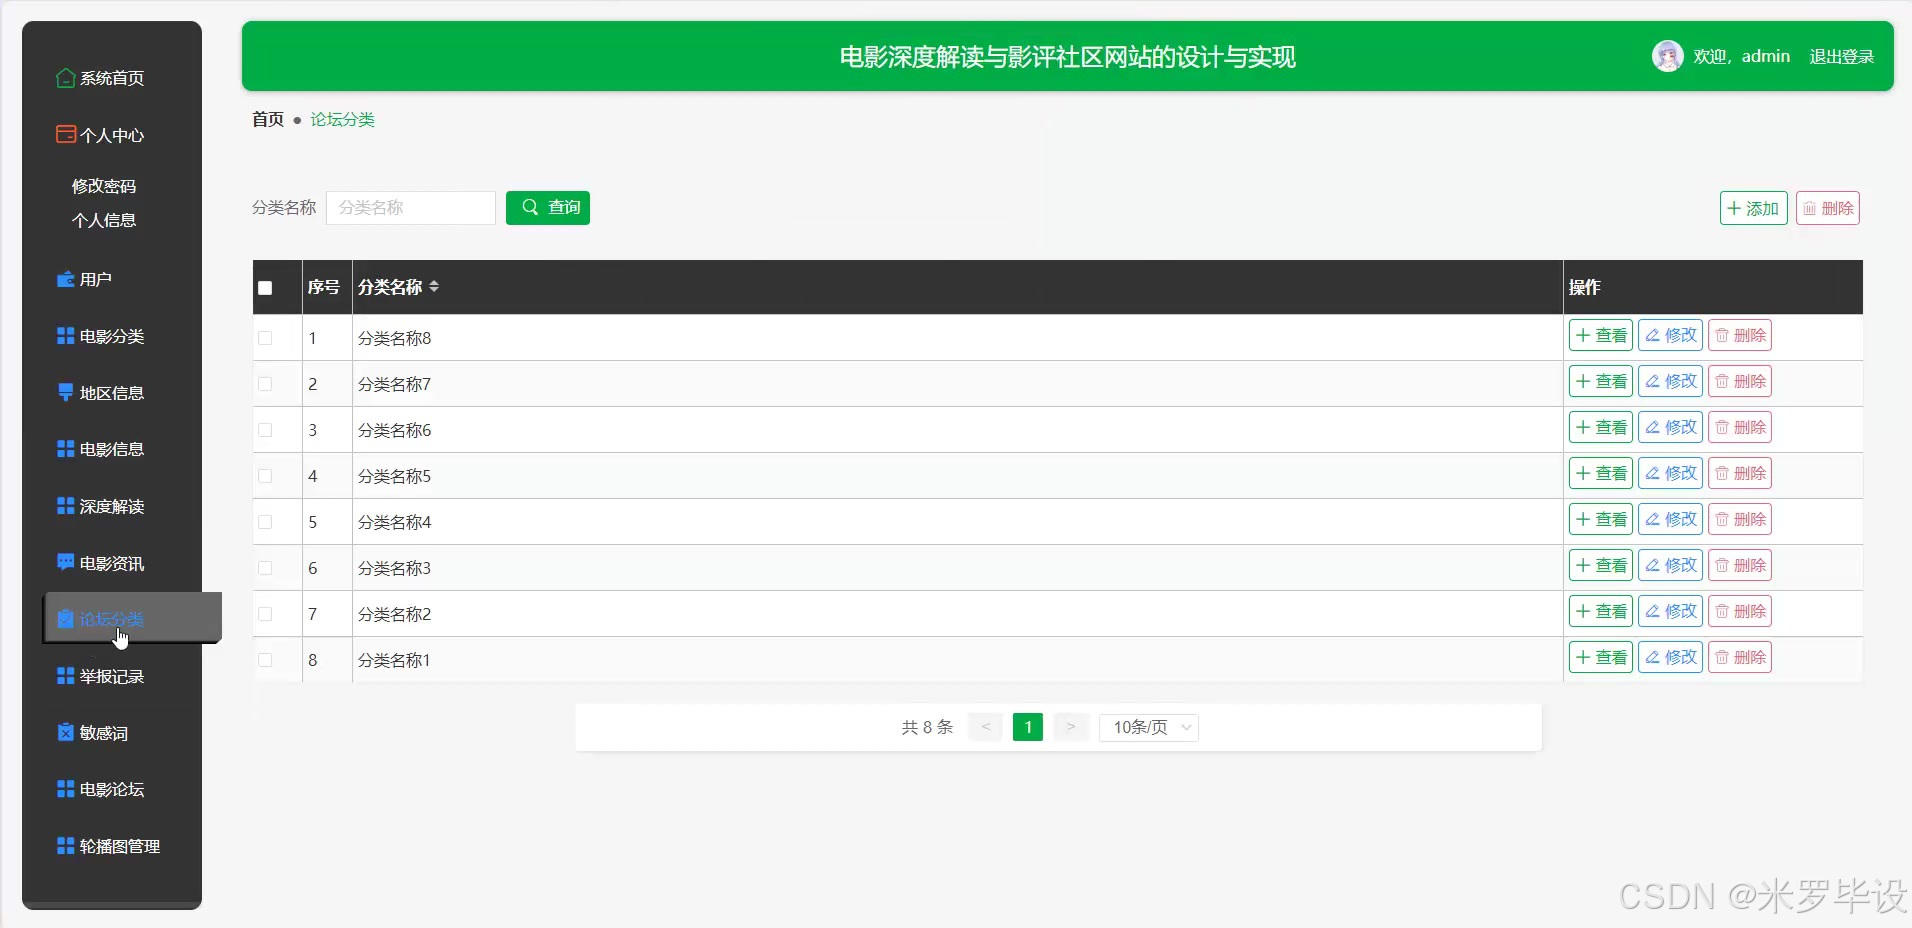Open 轮播图管理 in the sidebar
The image size is (1912, 928).
(x=120, y=846)
